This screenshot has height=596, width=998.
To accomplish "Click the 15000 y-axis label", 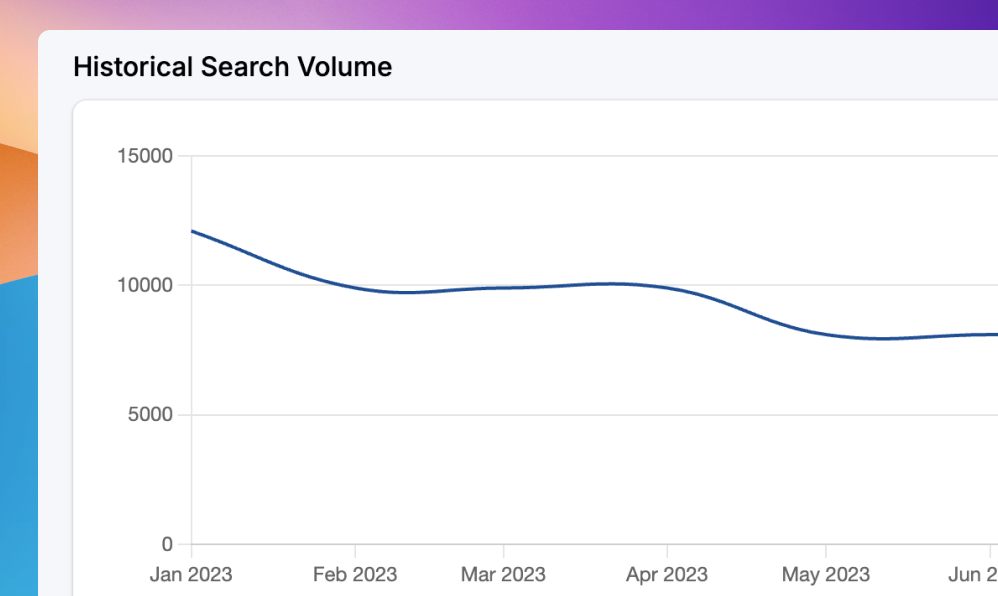I will coord(145,156).
